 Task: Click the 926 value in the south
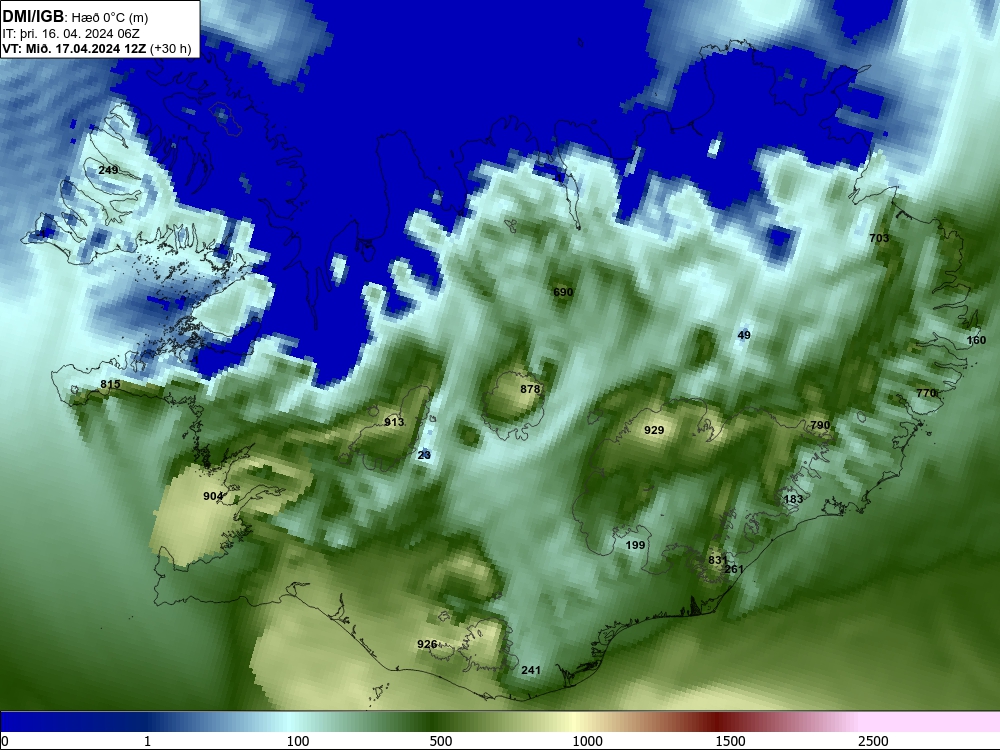(427, 644)
